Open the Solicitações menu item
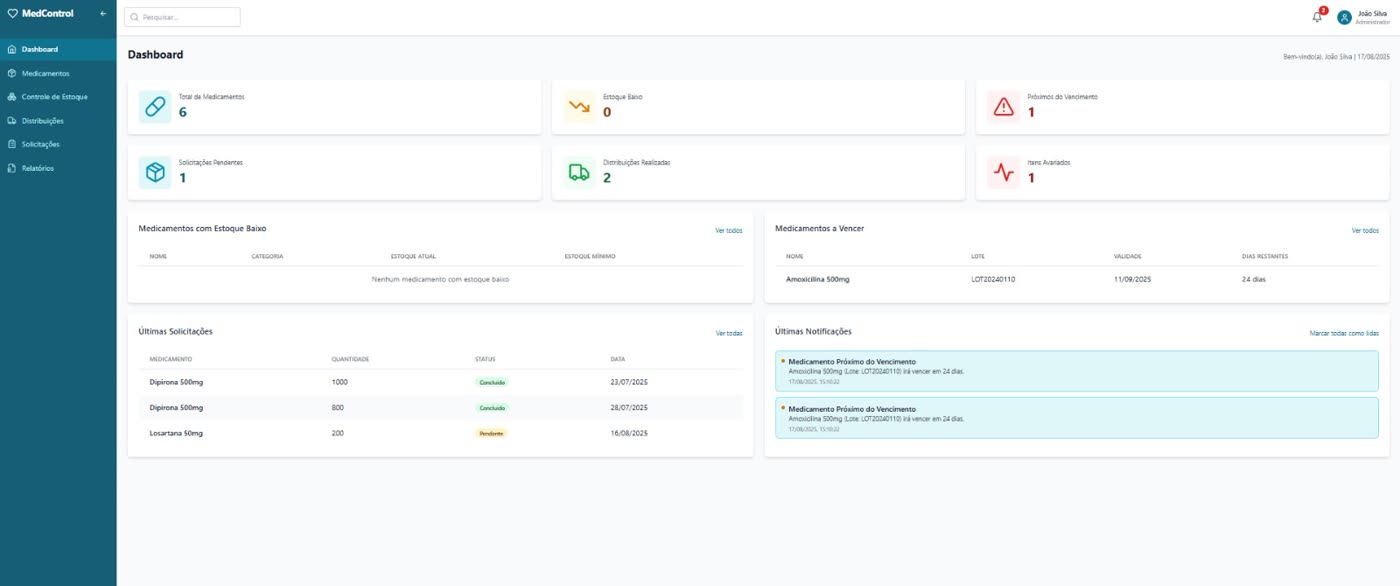The width and height of the screenshot is (1400, 586). 58,144
